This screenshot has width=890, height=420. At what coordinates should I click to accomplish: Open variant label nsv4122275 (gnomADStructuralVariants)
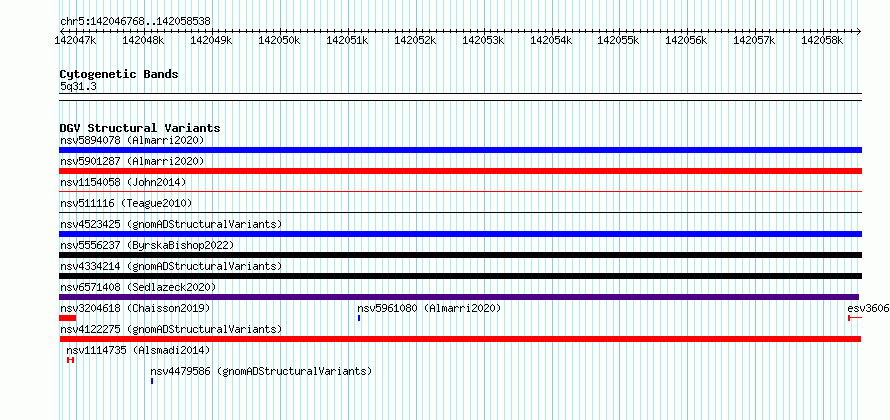171,329
